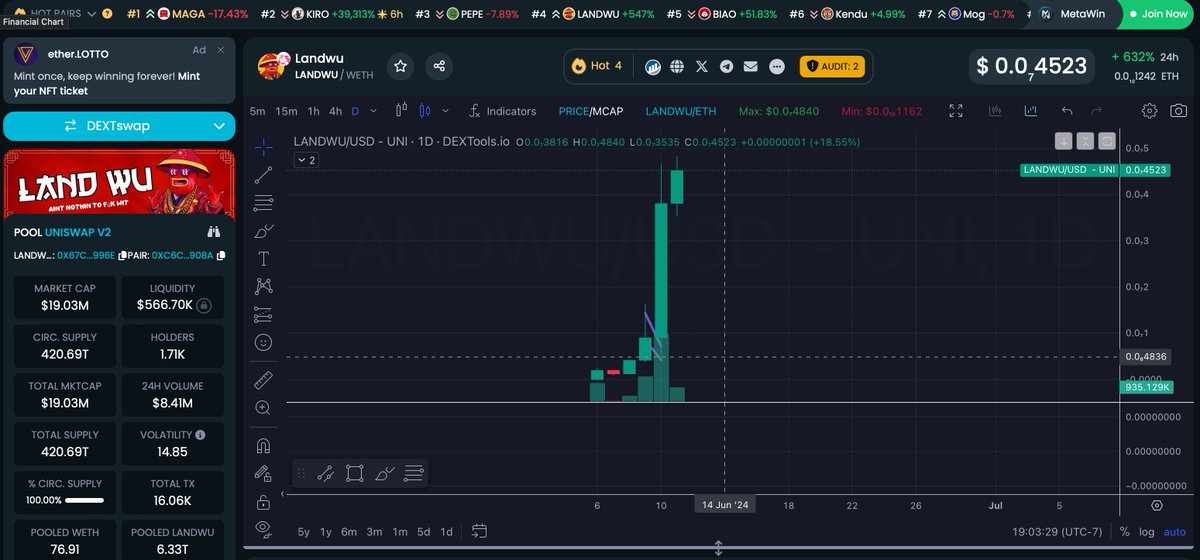Open the interval dropdown arrow after D

374,111
